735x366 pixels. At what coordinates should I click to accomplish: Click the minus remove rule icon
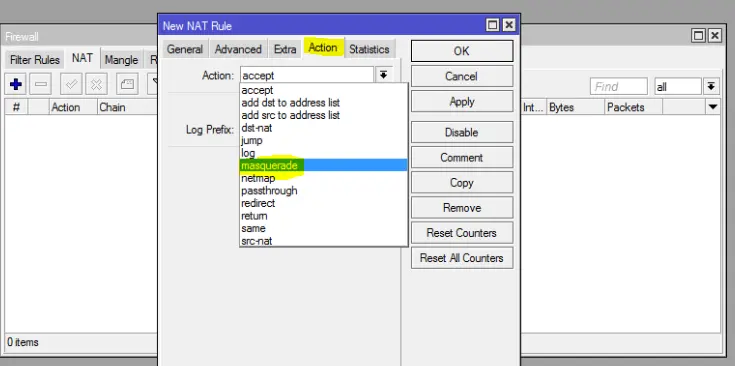click(41, 84)
